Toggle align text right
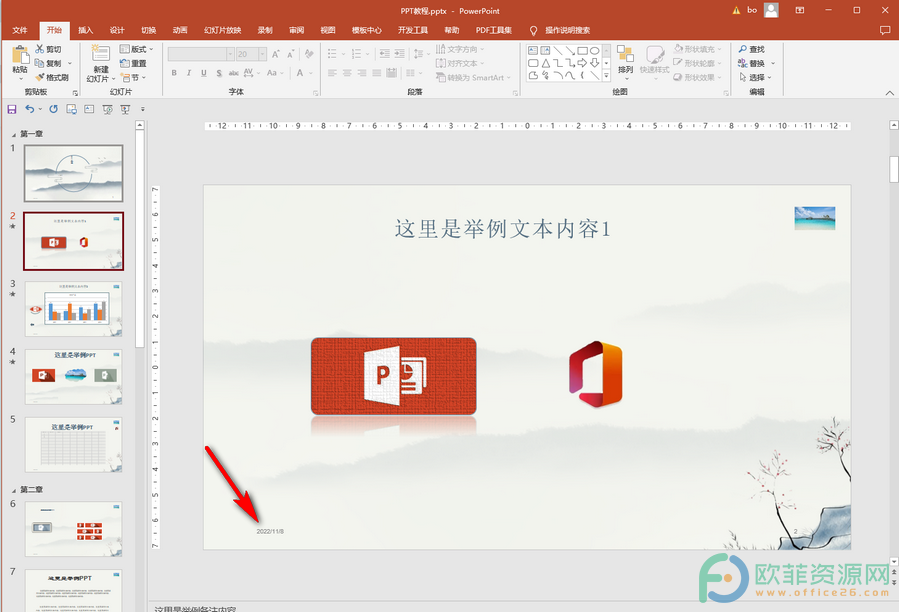 pos(362,73)
